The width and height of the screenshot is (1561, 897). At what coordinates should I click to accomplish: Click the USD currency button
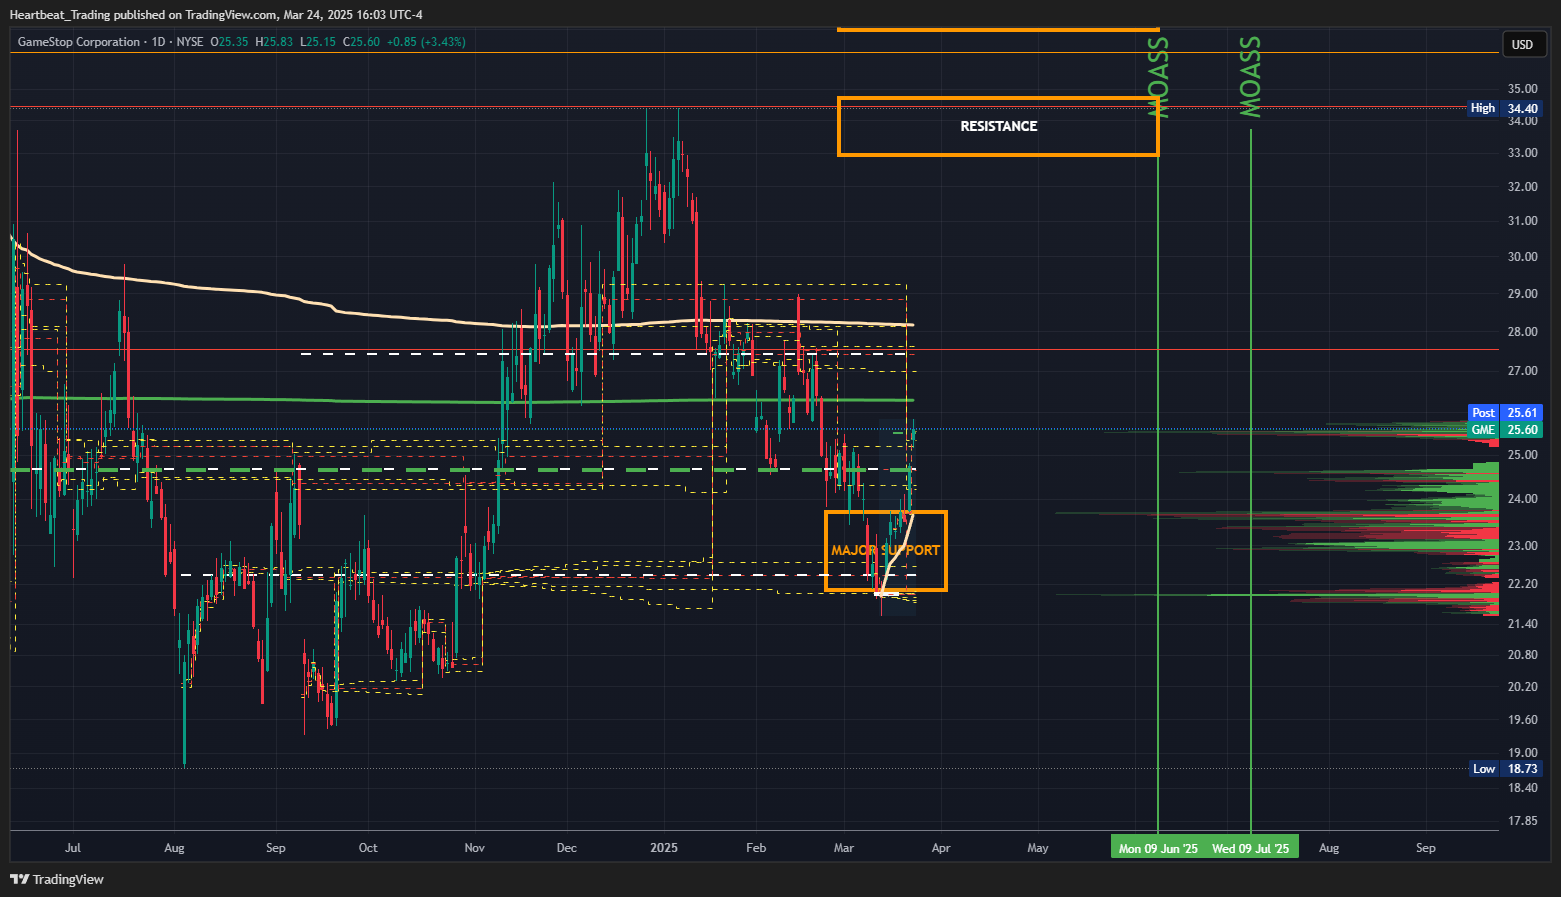[1523, 44]
